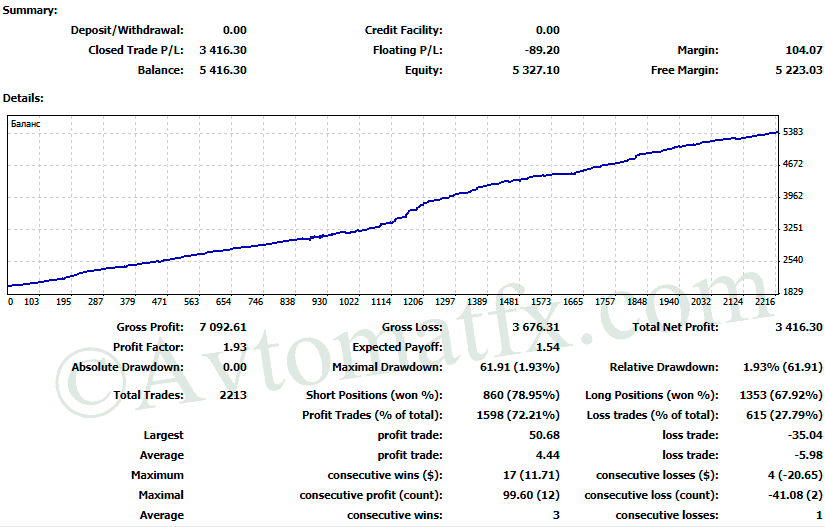
Task: Click the Balance value 5 416.30
Action: coord(223,70)
